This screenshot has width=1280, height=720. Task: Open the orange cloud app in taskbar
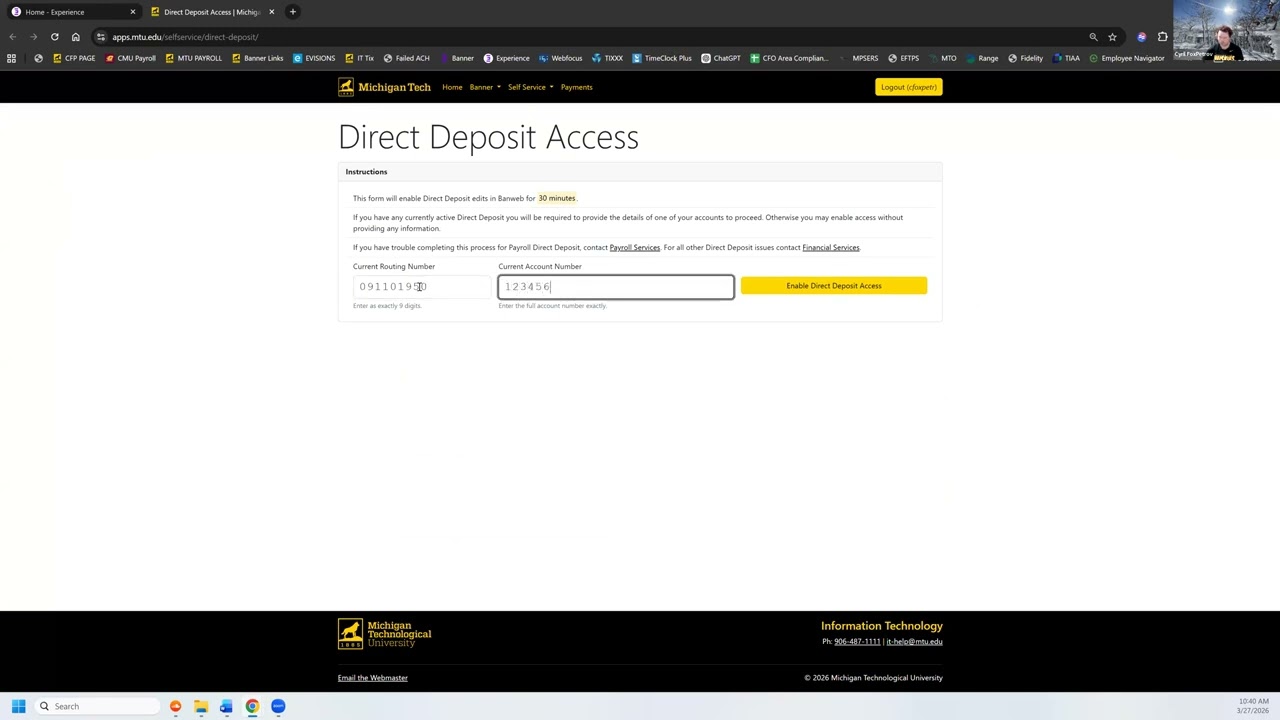[x=175, y=706]
